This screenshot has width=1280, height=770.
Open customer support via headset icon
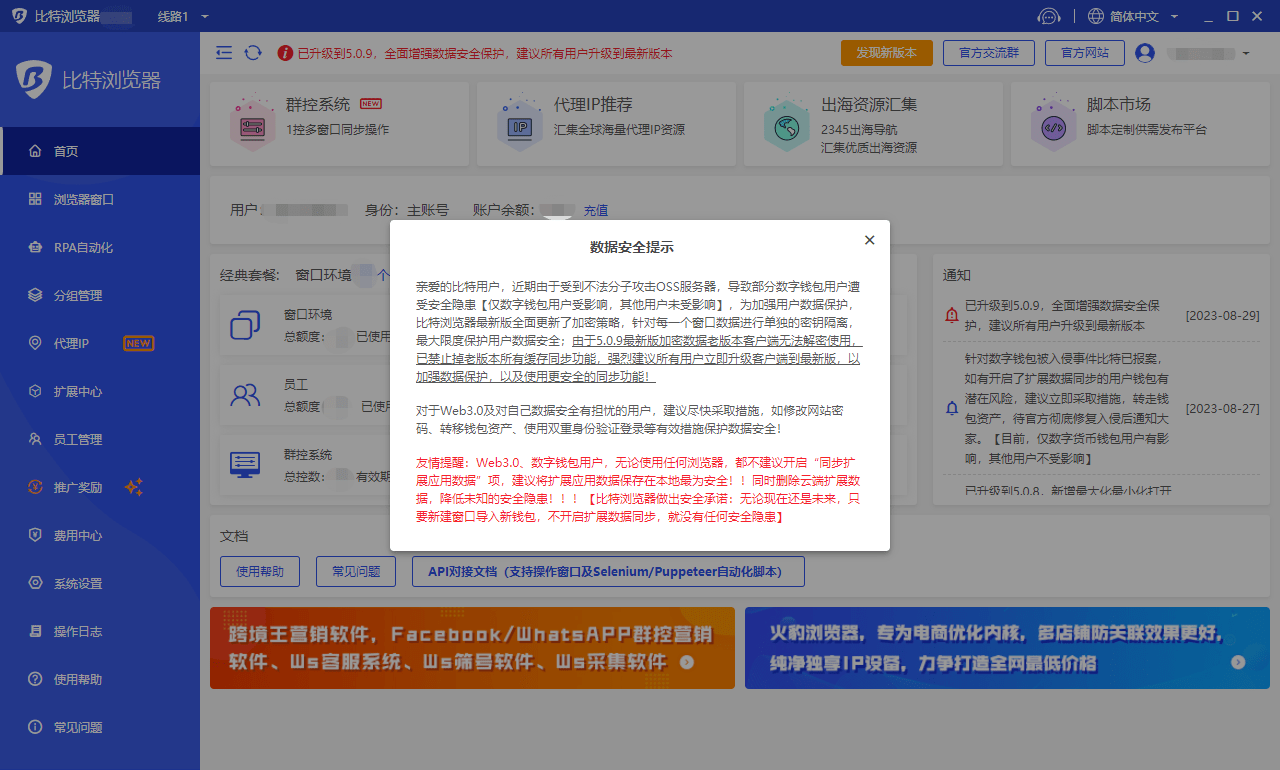1048,16
